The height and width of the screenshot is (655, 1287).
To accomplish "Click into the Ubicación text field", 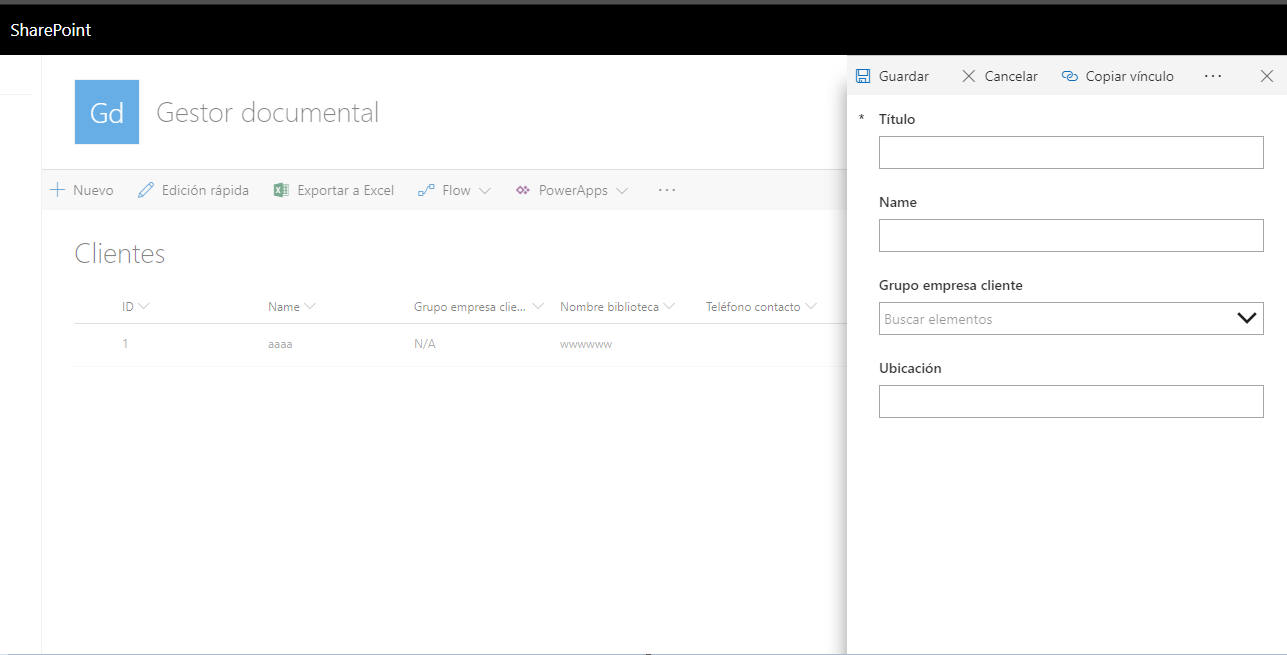I will (1071, 402).
